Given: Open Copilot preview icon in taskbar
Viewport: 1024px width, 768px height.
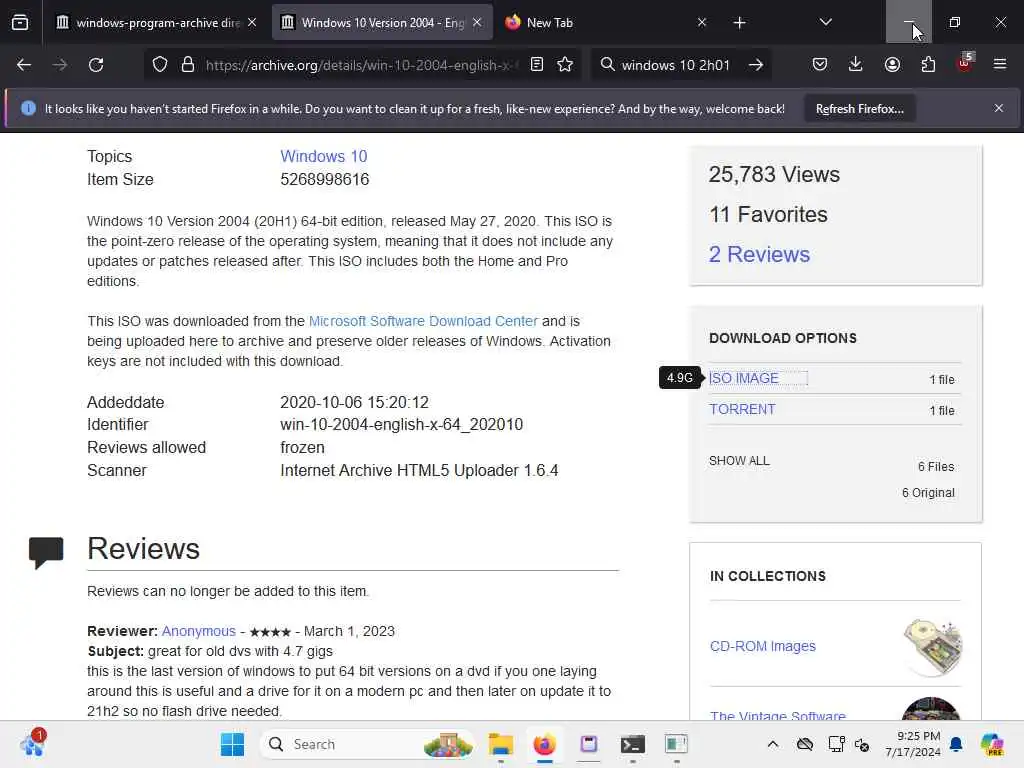Looking at the screenshot, I should 992,744.
